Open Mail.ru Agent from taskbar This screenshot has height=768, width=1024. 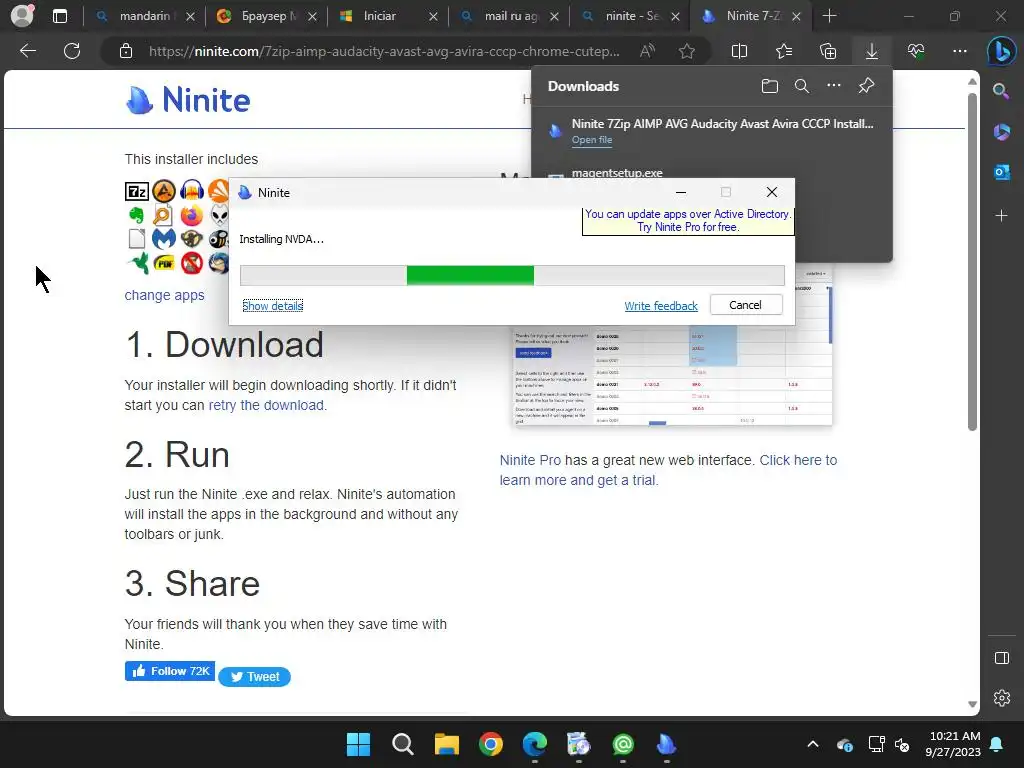point(622,744)
